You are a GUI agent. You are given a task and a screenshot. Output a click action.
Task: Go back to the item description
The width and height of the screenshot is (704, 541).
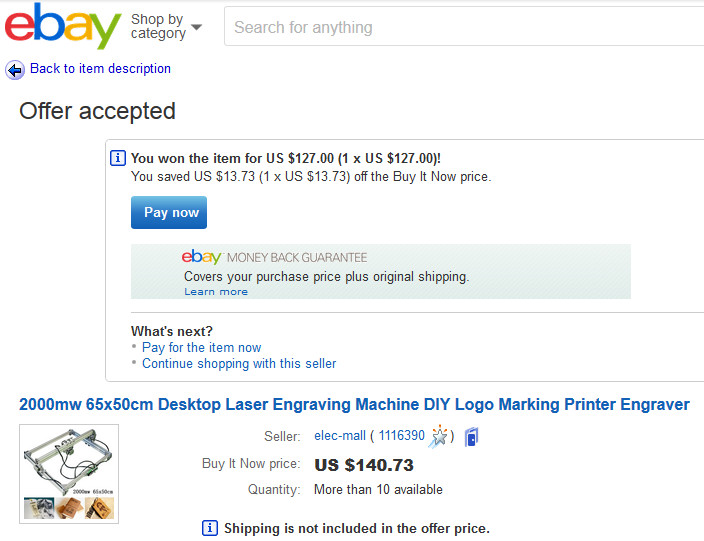point(100,68)
